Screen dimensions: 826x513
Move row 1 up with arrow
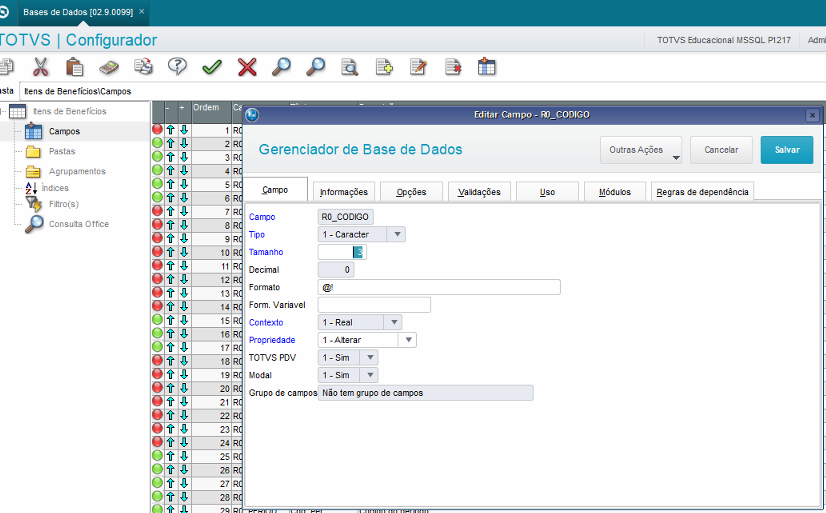171,130
